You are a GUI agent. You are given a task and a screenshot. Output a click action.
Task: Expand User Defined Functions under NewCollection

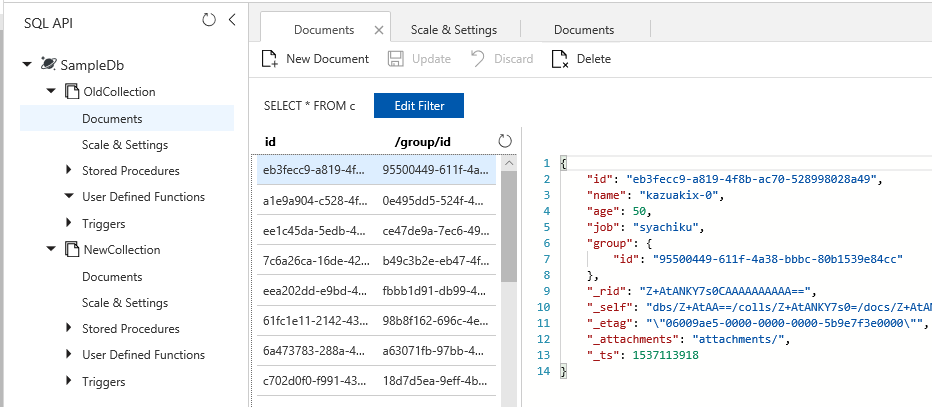pyautogui.click(x=69, y=354)
